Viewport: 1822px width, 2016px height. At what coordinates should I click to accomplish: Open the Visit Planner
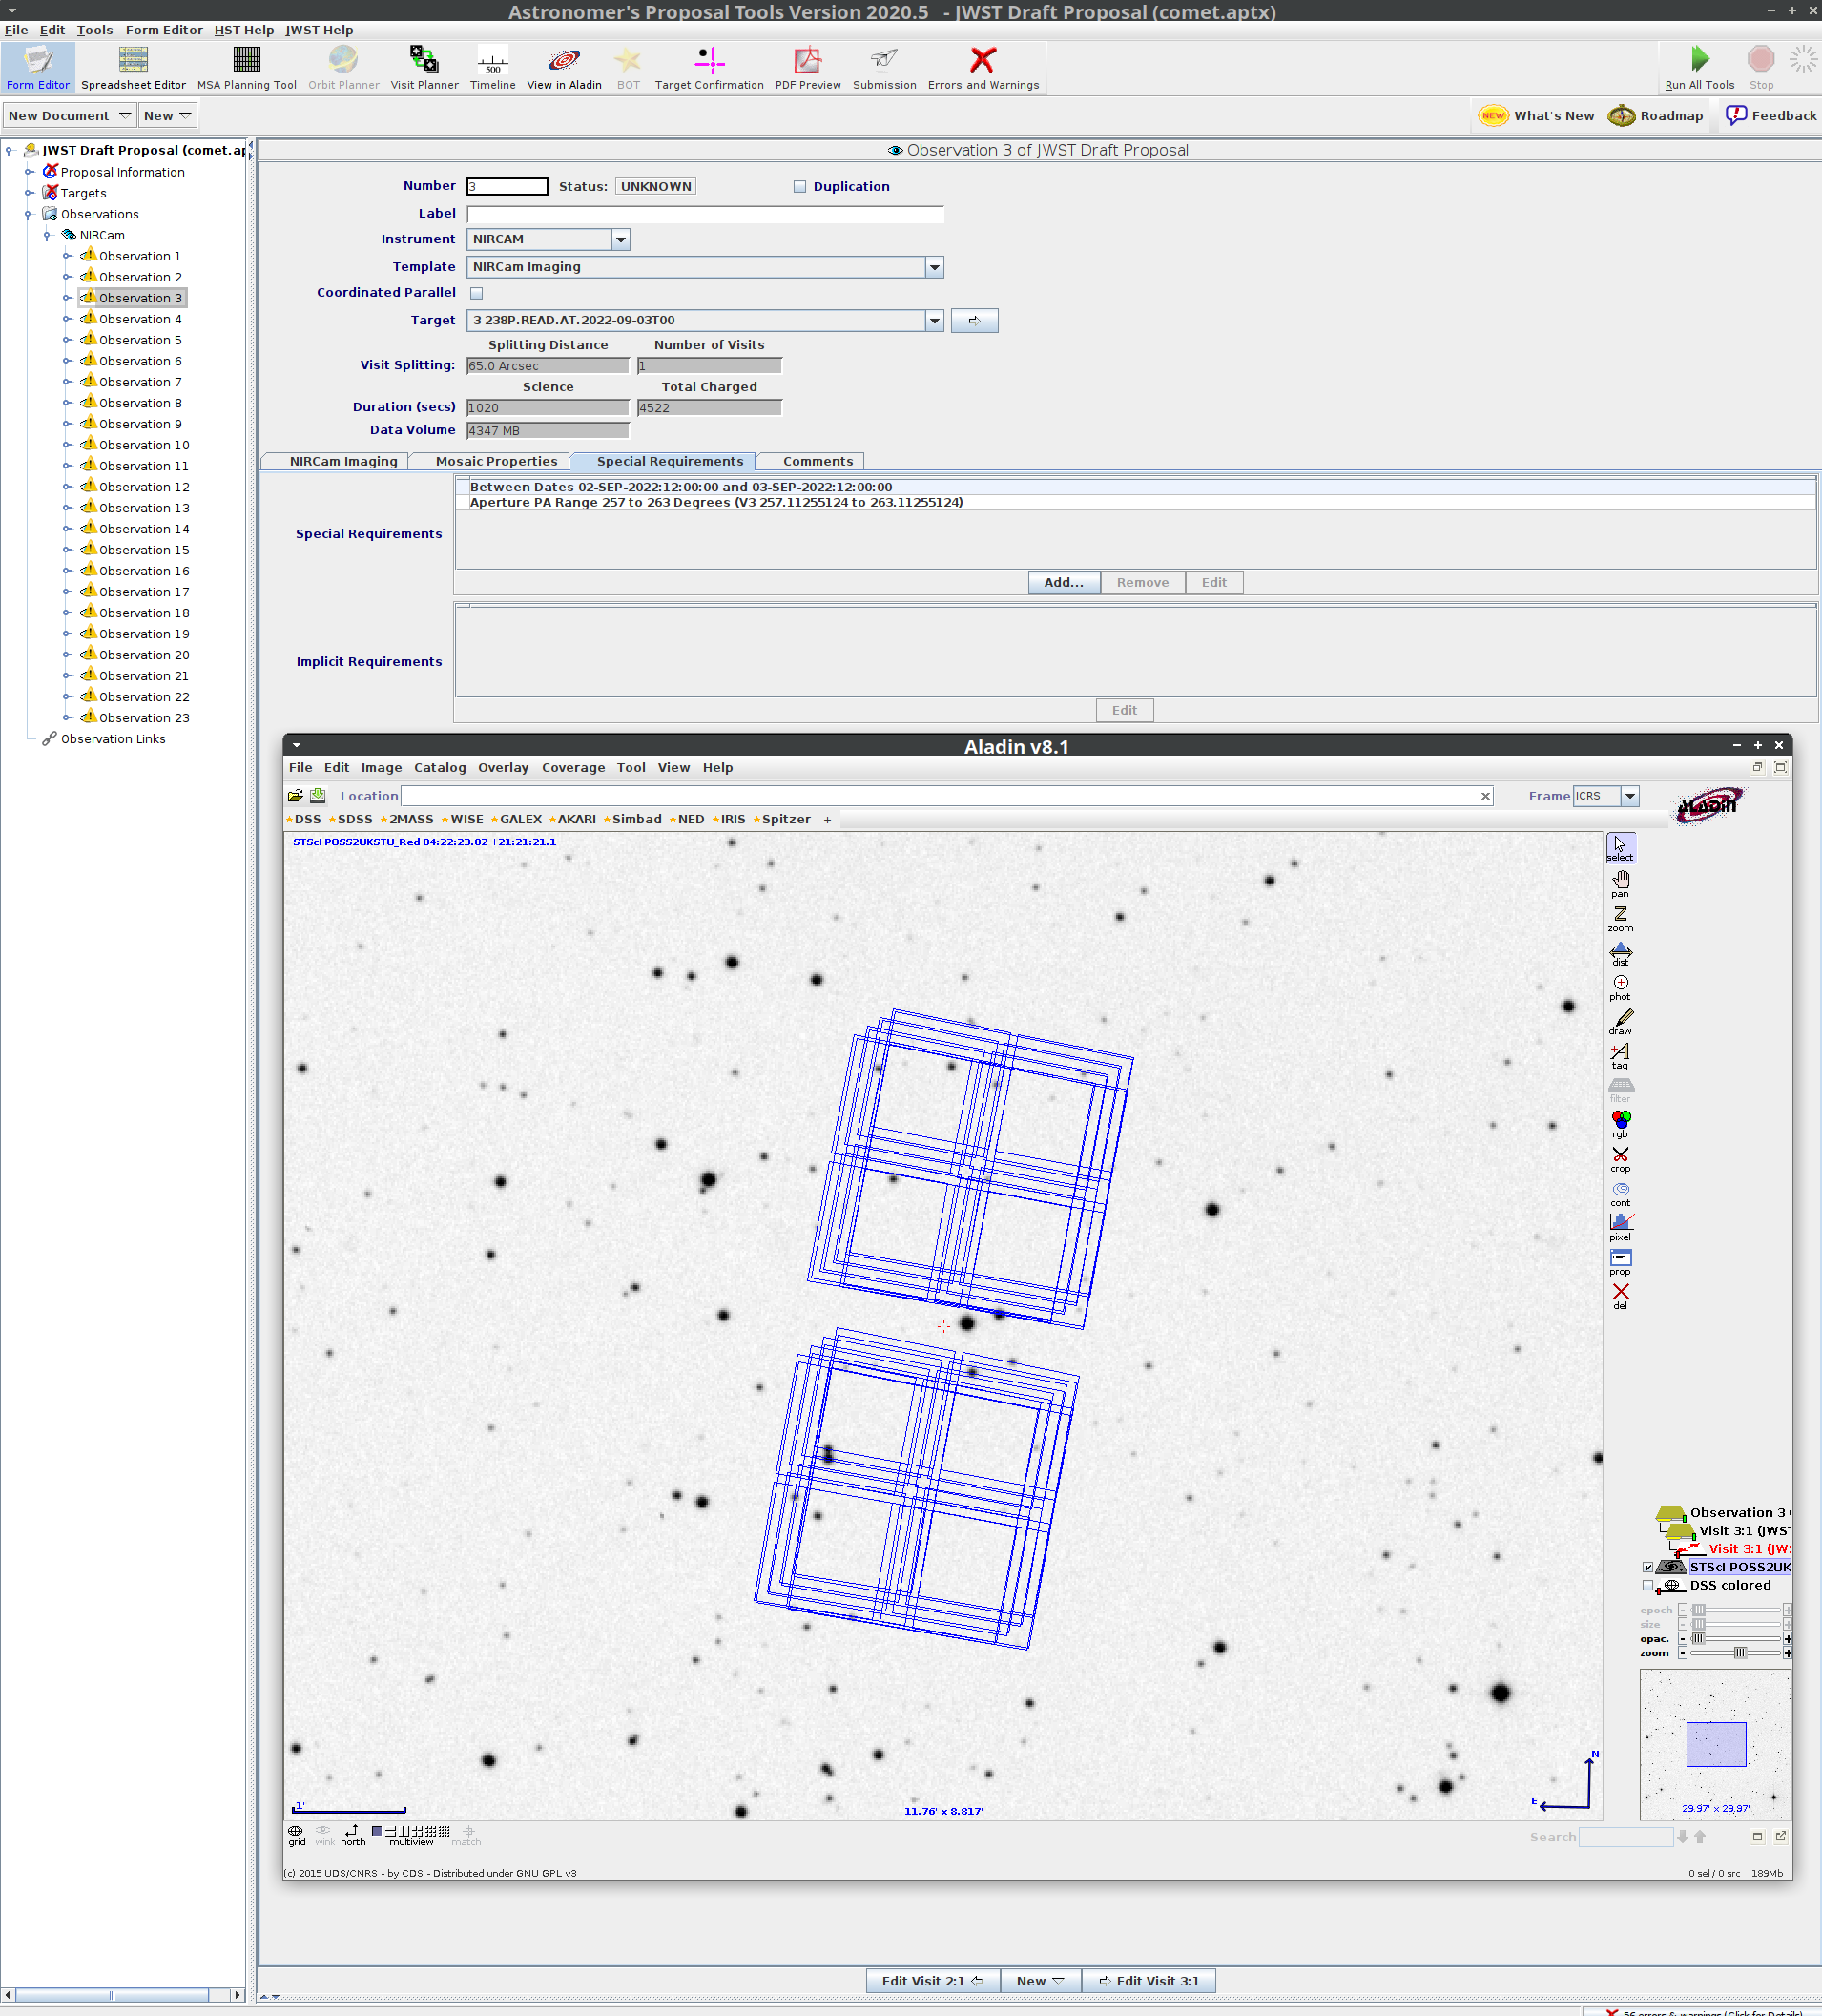point(424,67)
